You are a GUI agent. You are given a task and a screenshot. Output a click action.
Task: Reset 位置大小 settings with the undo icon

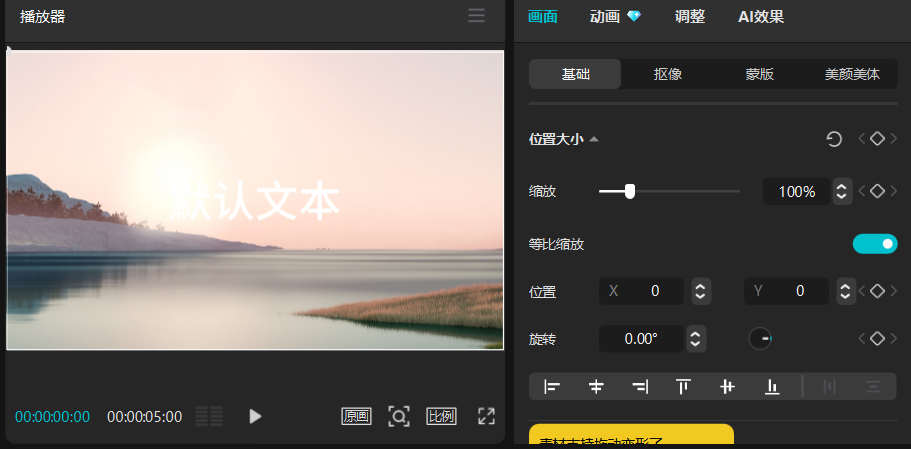click(834, 139)
